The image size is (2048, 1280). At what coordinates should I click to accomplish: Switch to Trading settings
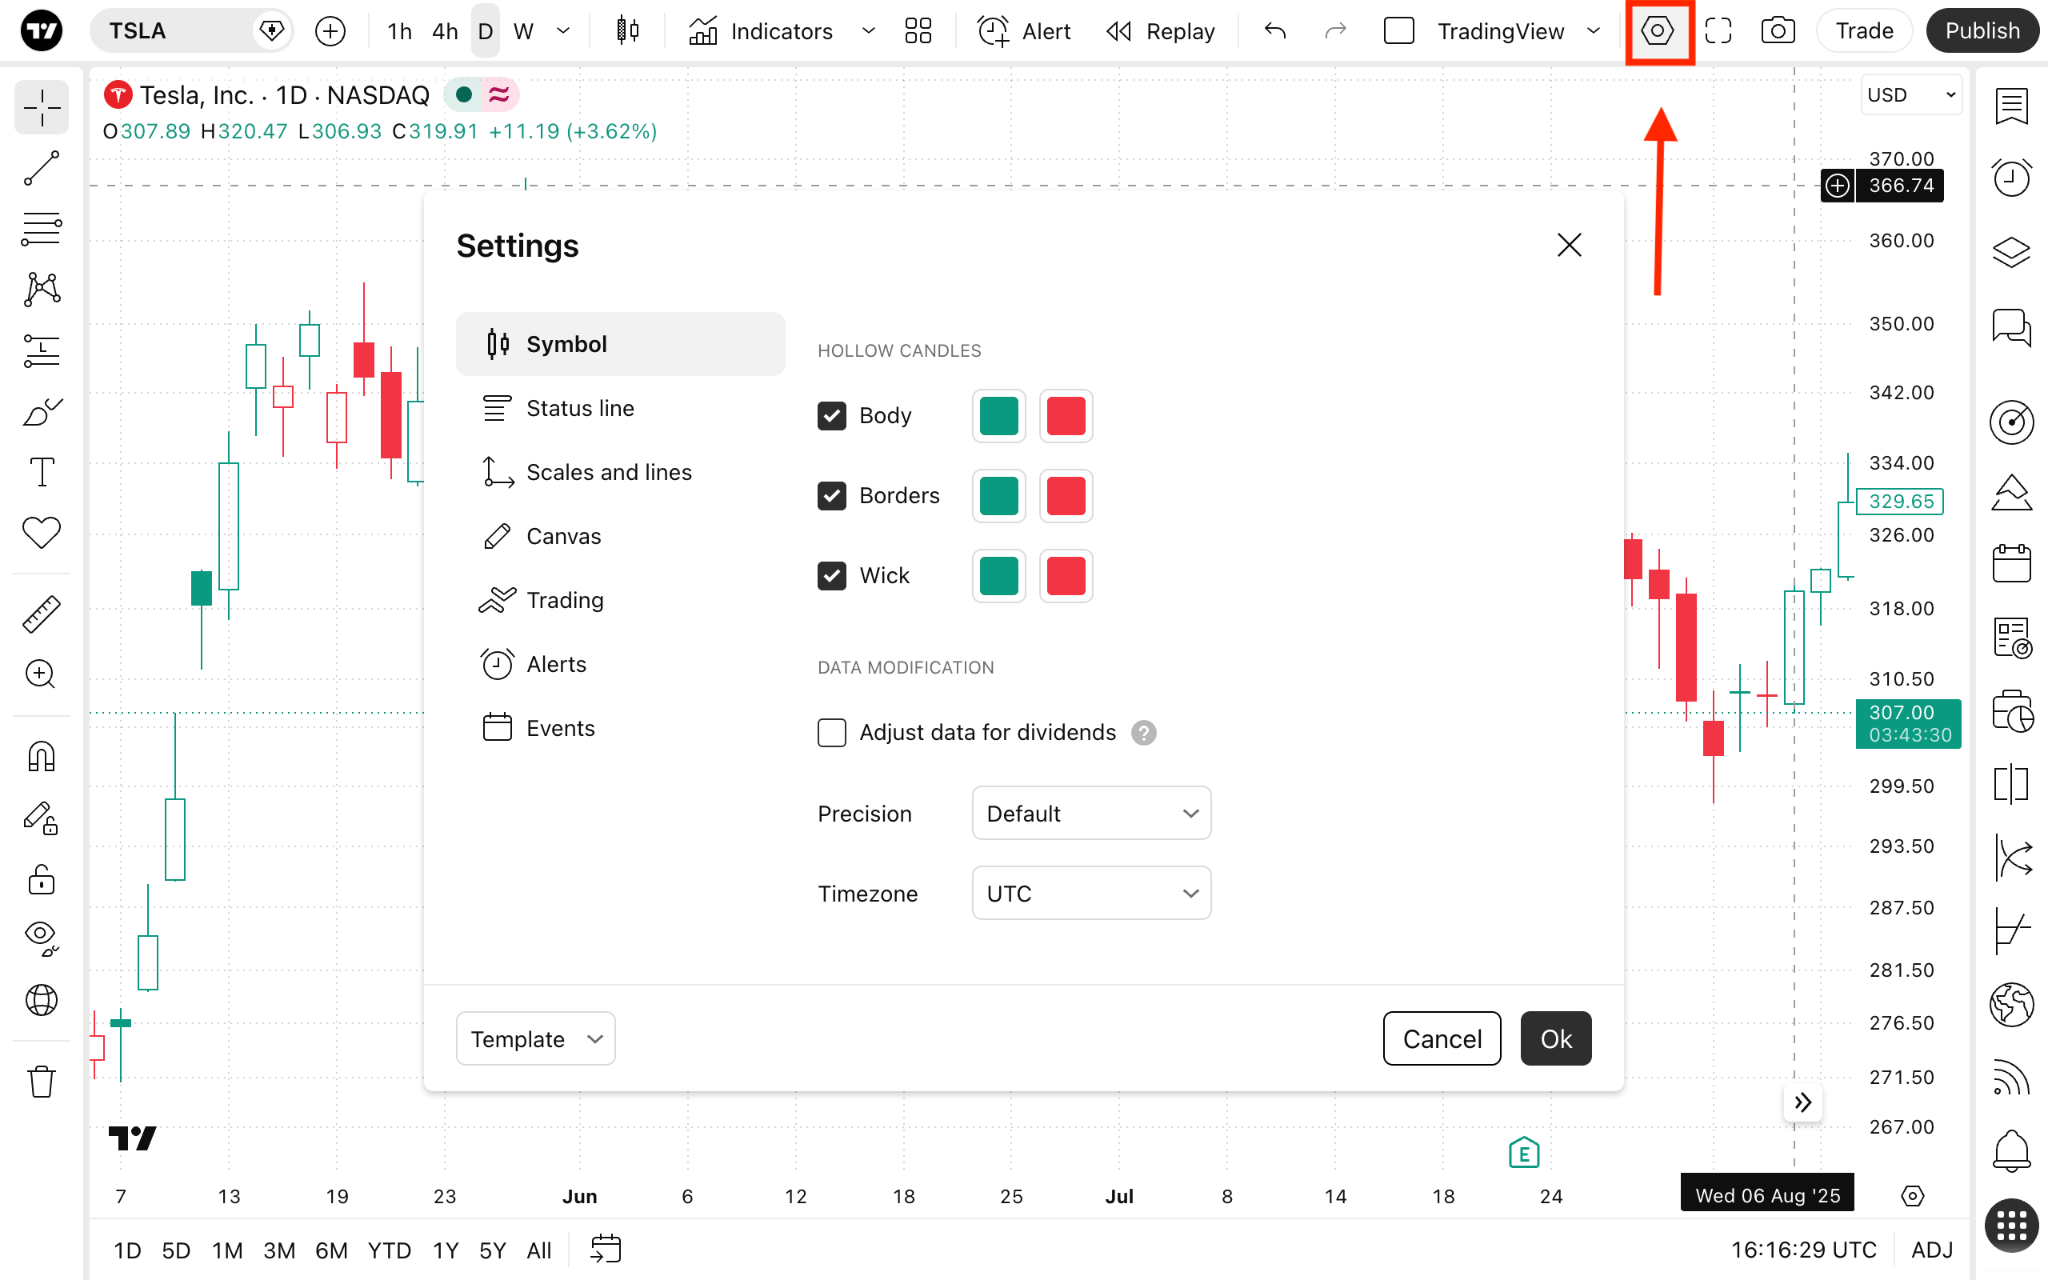pyautogui.click(x=620, y=600)
